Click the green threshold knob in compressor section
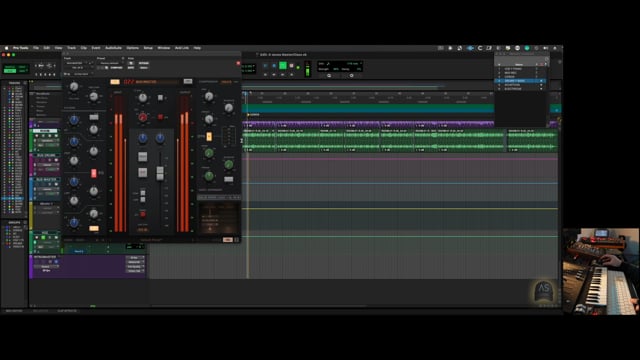Viewport: 640px width, 360px height. tap(209, 153)
